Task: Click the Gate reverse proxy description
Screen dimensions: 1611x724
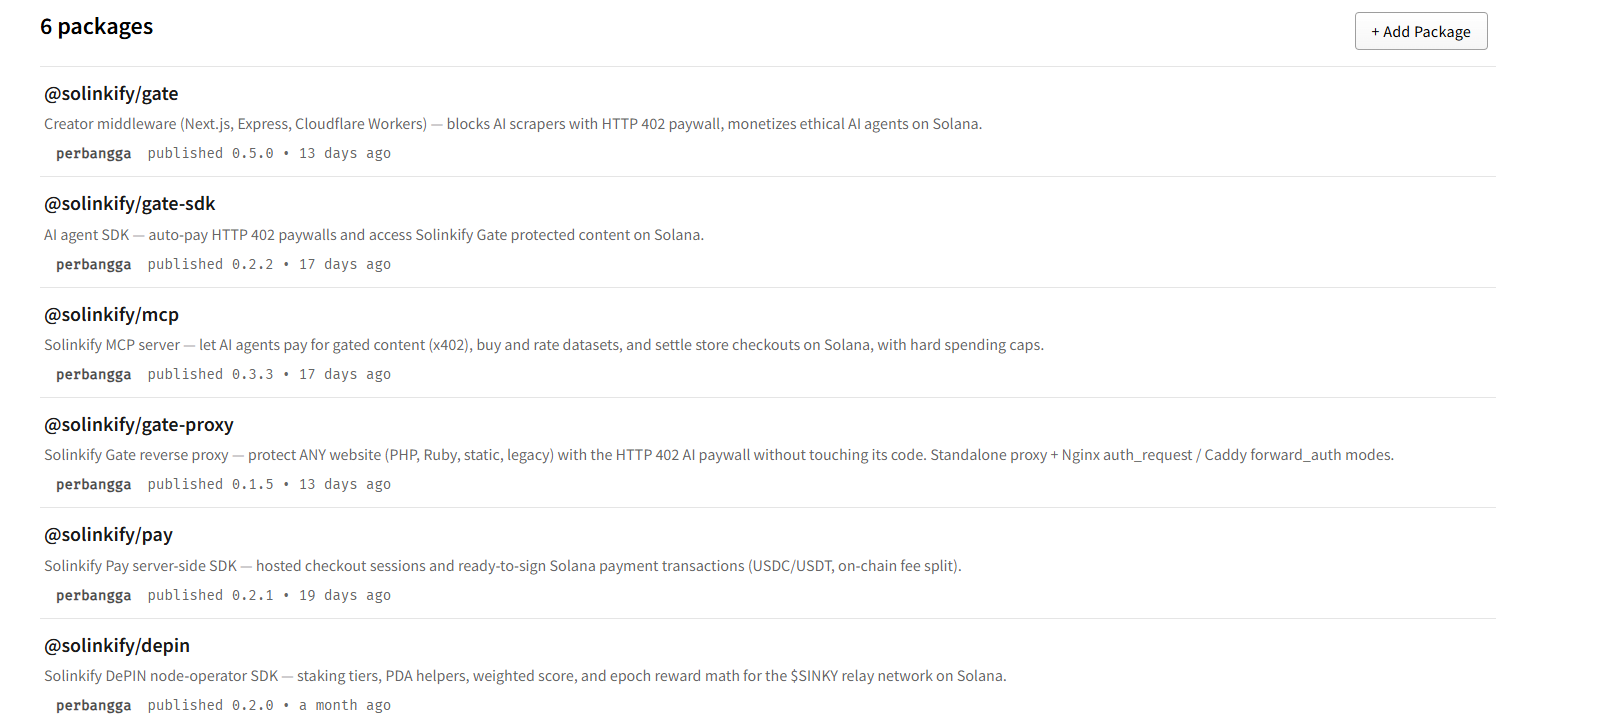Action: tap(719, 455)
